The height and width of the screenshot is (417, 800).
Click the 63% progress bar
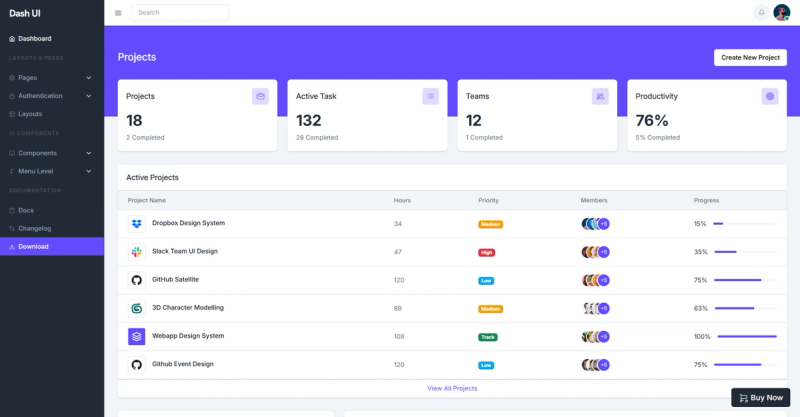[745, 308]
